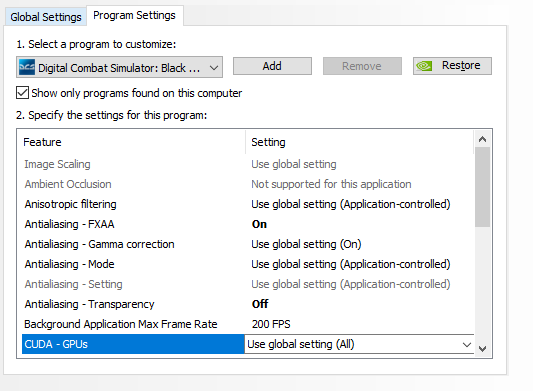Viewport: 533px width, 391px height.
Task: Select the Antialiasing - Mode row
Action: (248, 264)
